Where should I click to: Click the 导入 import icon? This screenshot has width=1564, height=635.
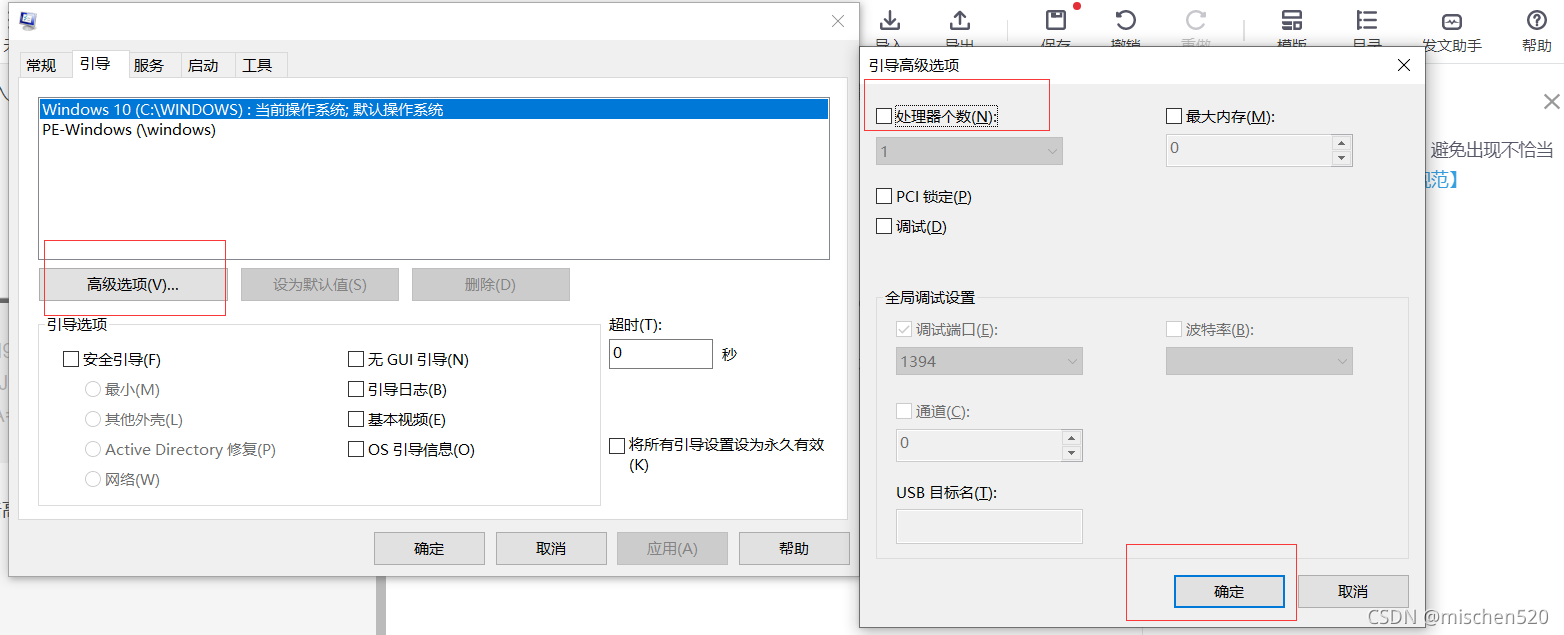coord(889,22)
